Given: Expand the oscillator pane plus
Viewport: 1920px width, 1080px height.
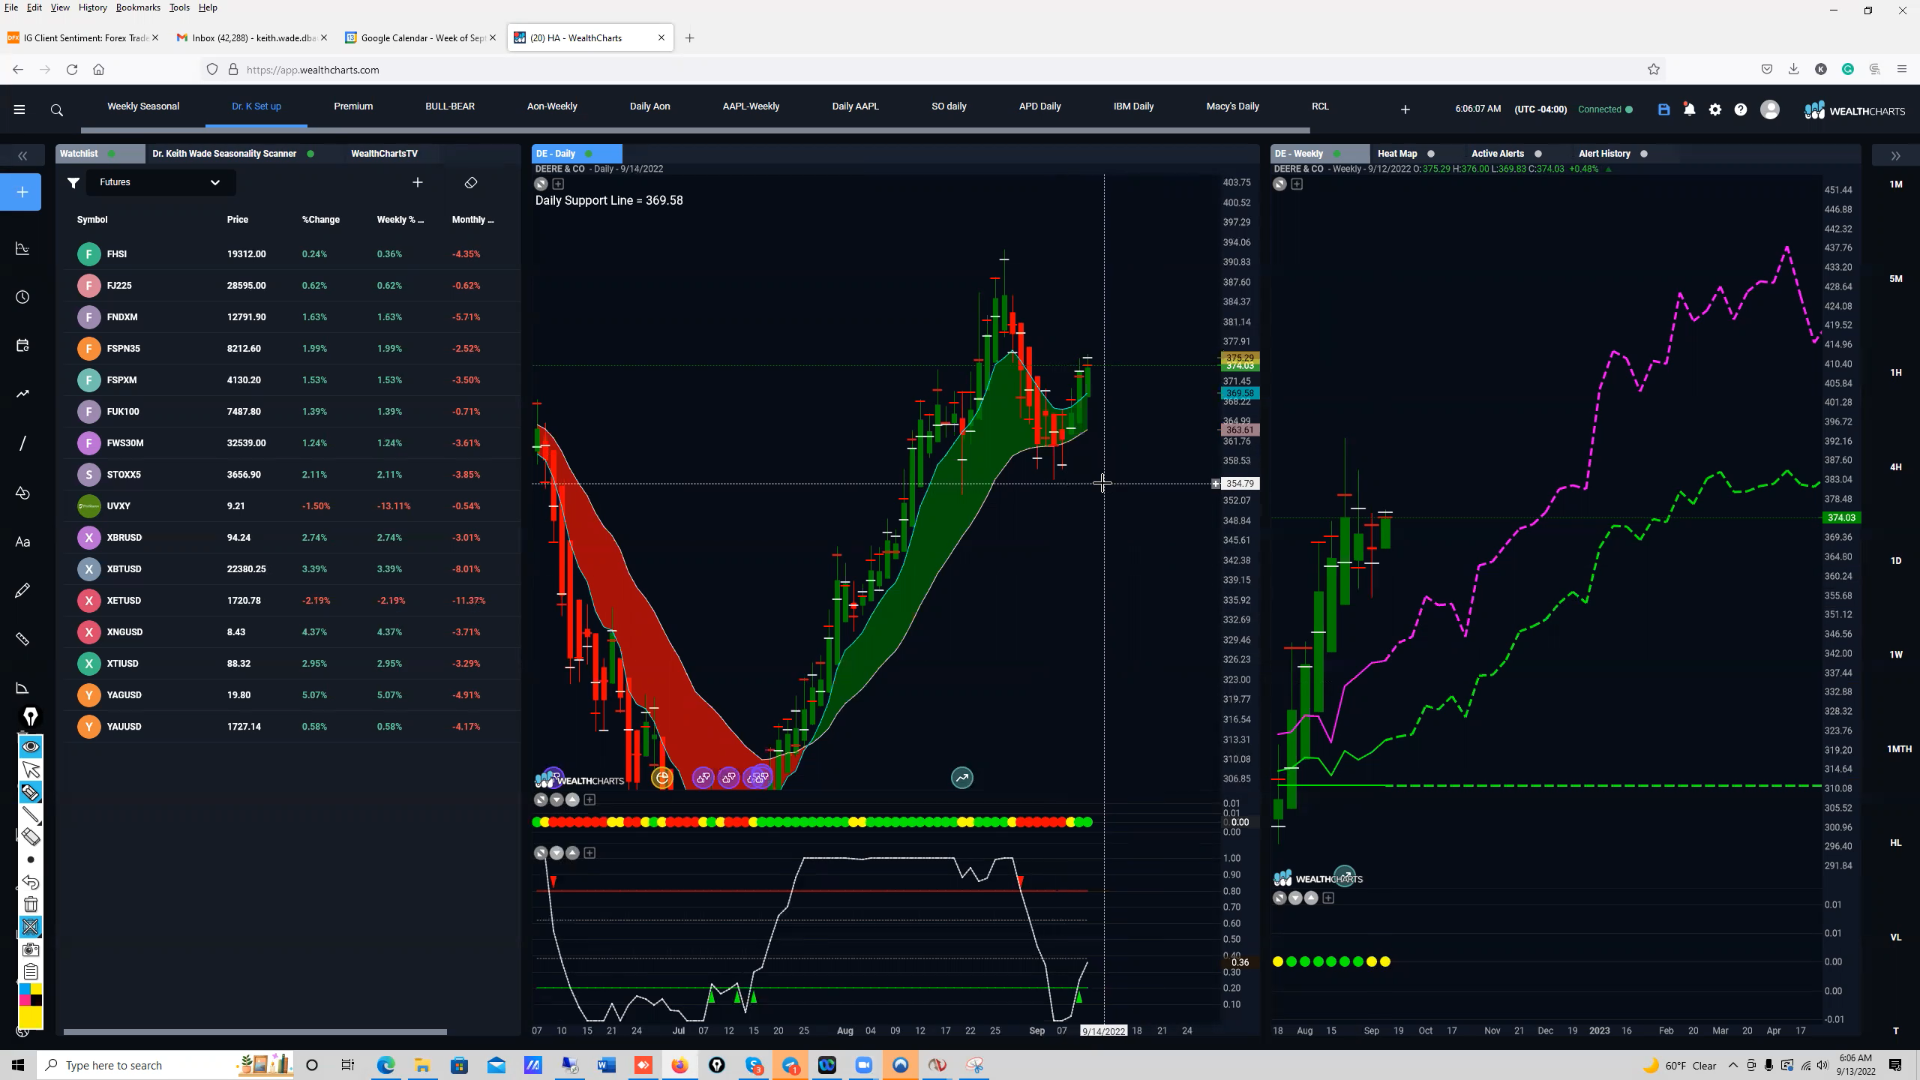Looking at the screenshot, I should pyautogui.click(x=590, y=853).
